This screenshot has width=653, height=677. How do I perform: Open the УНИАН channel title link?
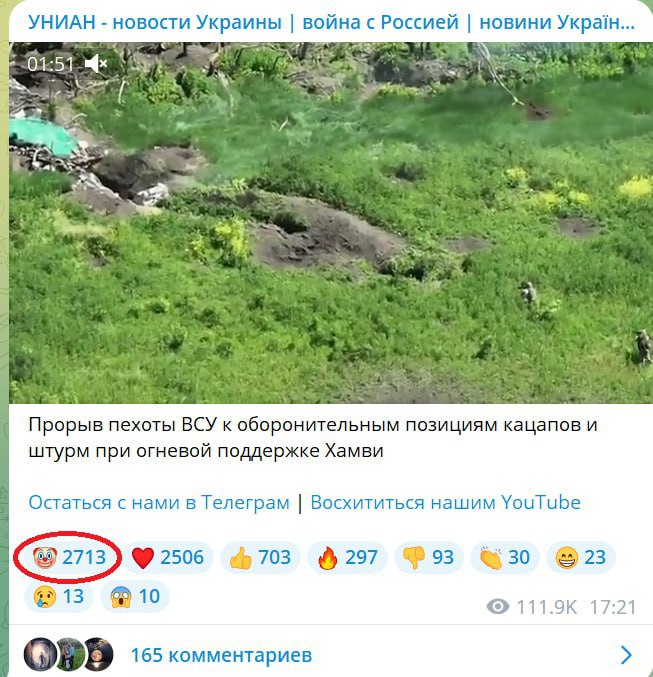[332, 22]
